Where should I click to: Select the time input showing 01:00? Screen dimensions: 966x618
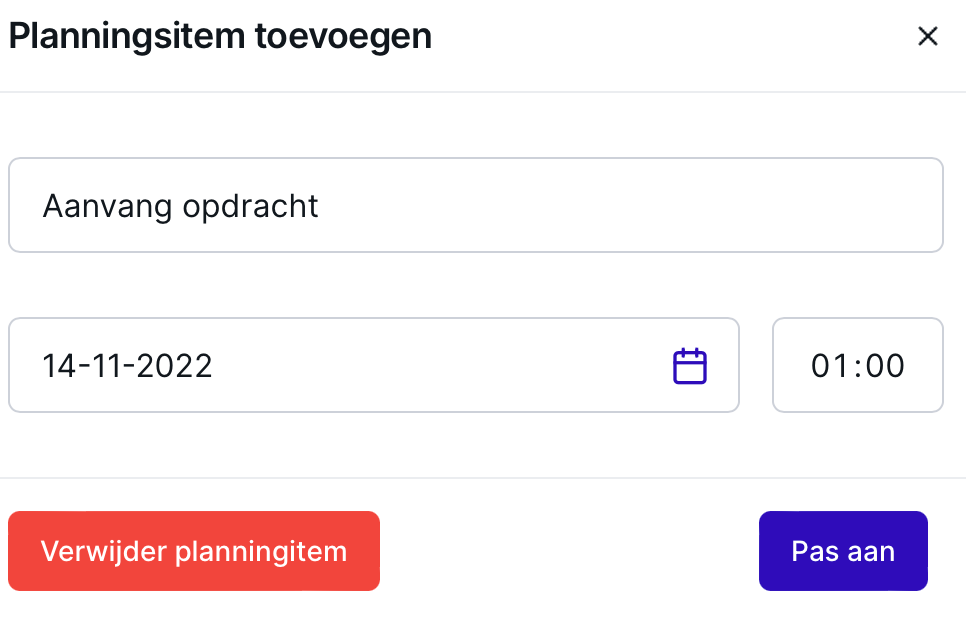click(858, 365)
